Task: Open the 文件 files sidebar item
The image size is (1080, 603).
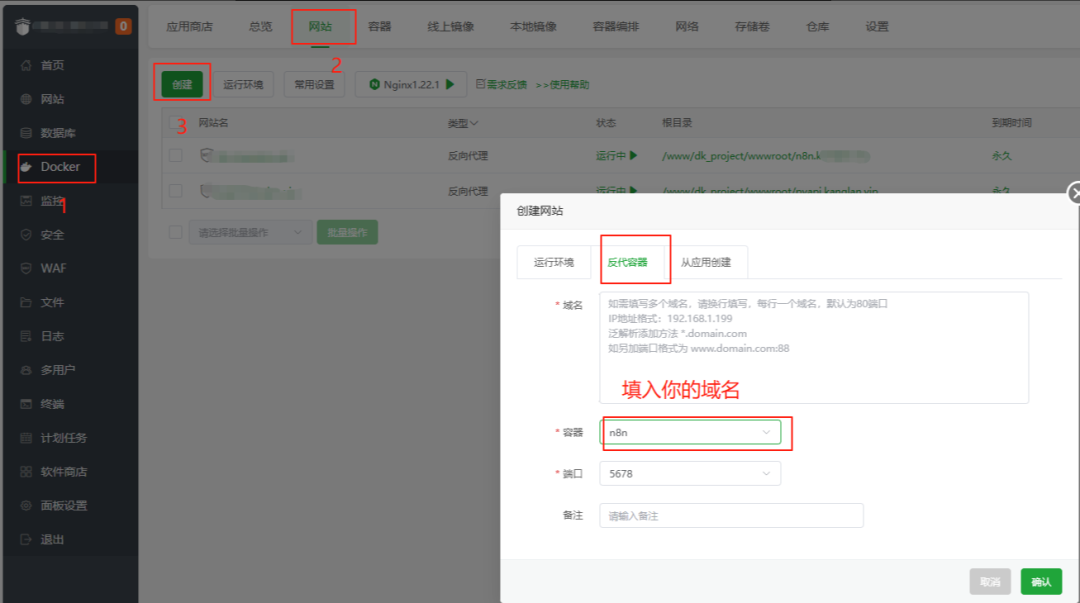Action: 52,303
